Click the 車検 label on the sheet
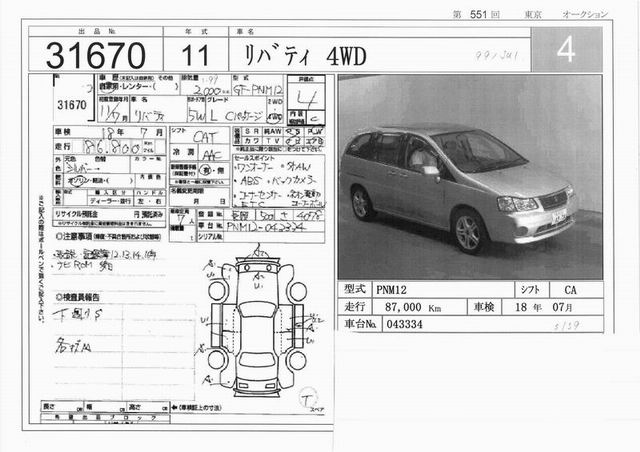Image resolution: width=640 pixels, height=452 pixels. [63, 132]
